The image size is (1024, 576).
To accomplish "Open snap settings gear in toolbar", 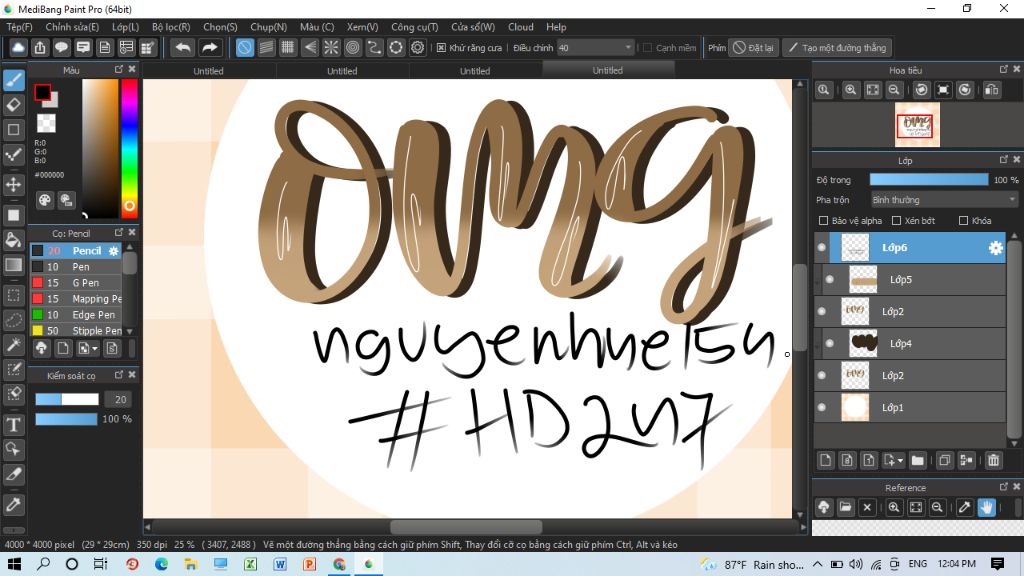I will click(418, 48).
